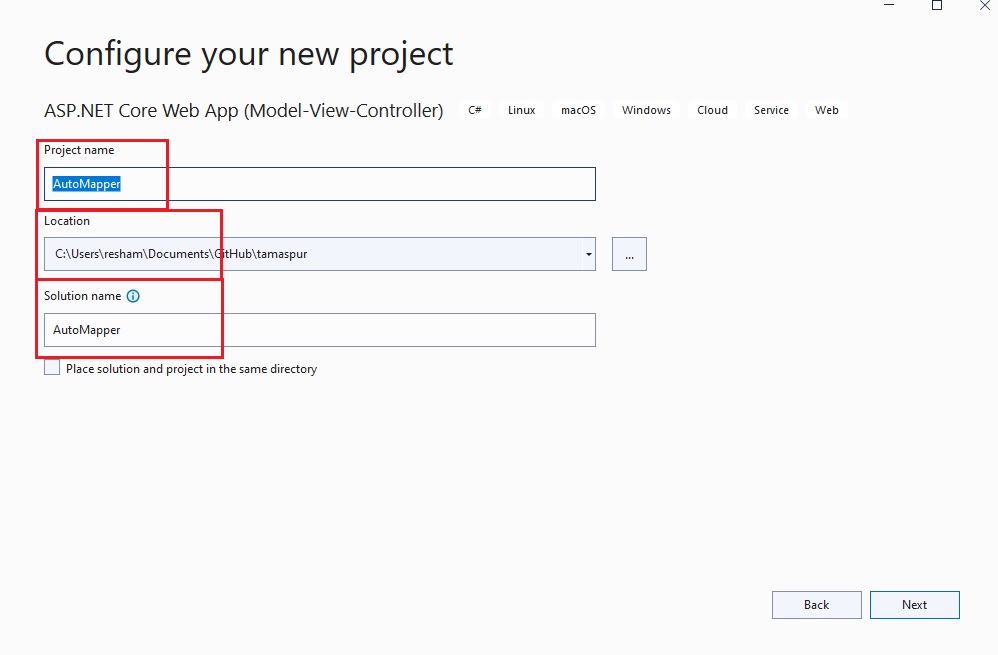Click the Windows tag
The width and height of the screenshot is (998, 655).
[x=646, y=110]
